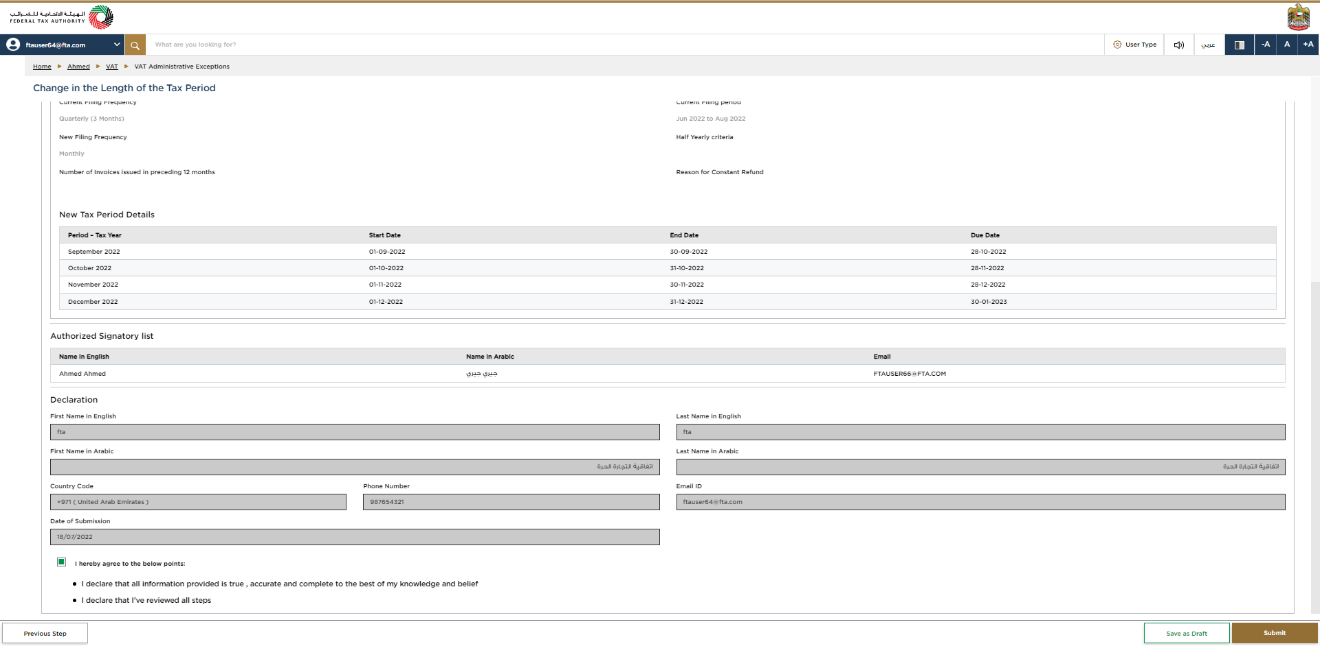Viewport: 1320px width, 646px height.
Task: Click the Email ID field
Action: [x=981, y=502]
